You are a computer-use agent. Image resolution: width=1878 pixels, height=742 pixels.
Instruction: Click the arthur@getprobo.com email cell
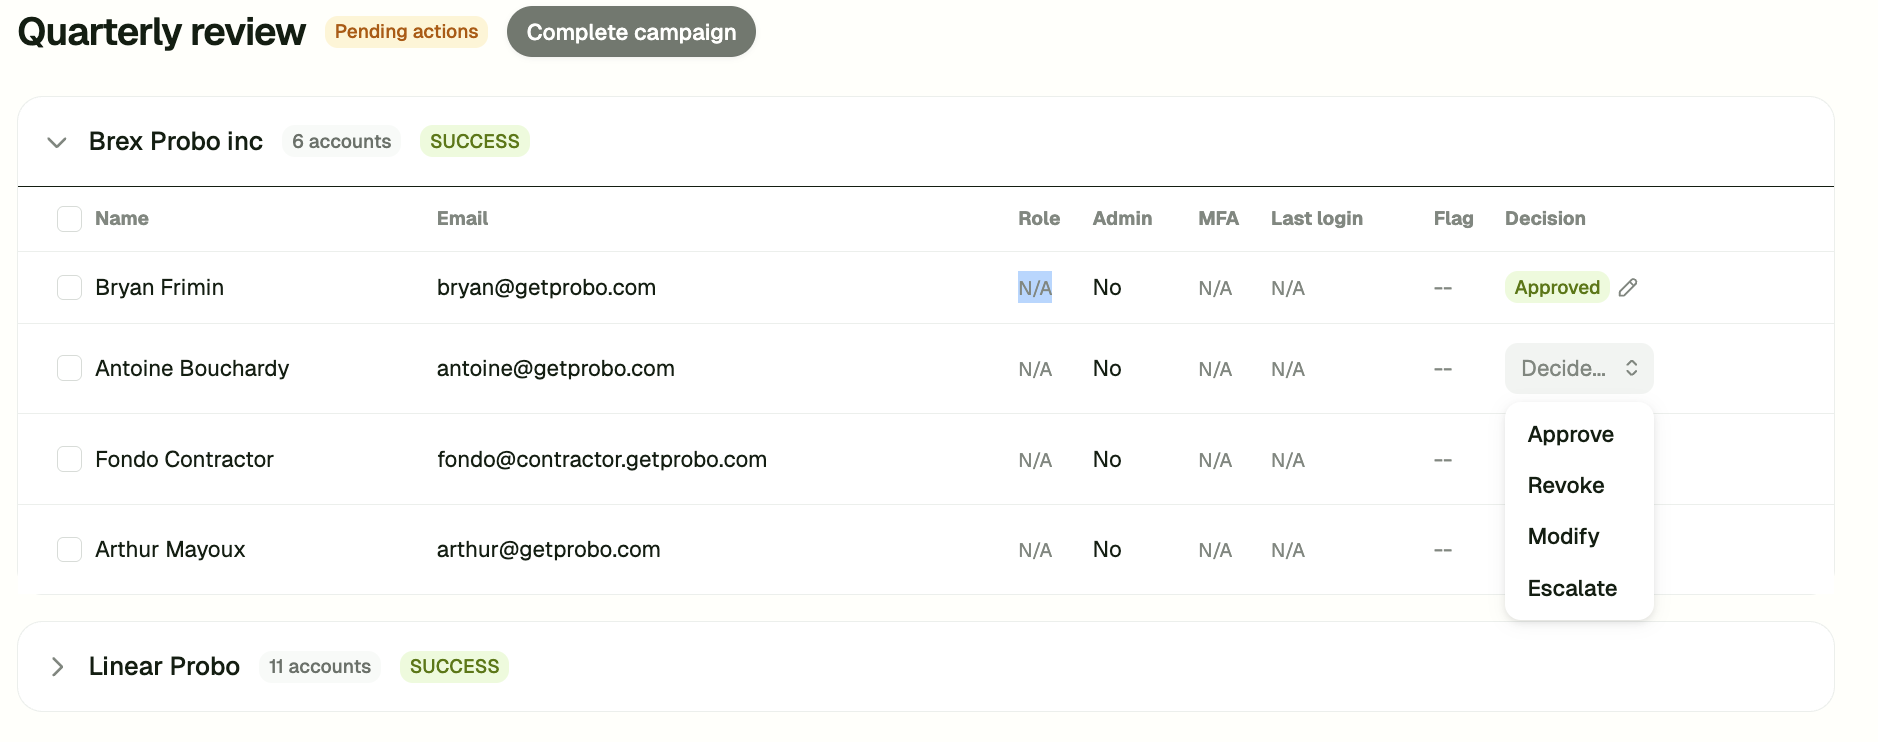click(549, 549)
